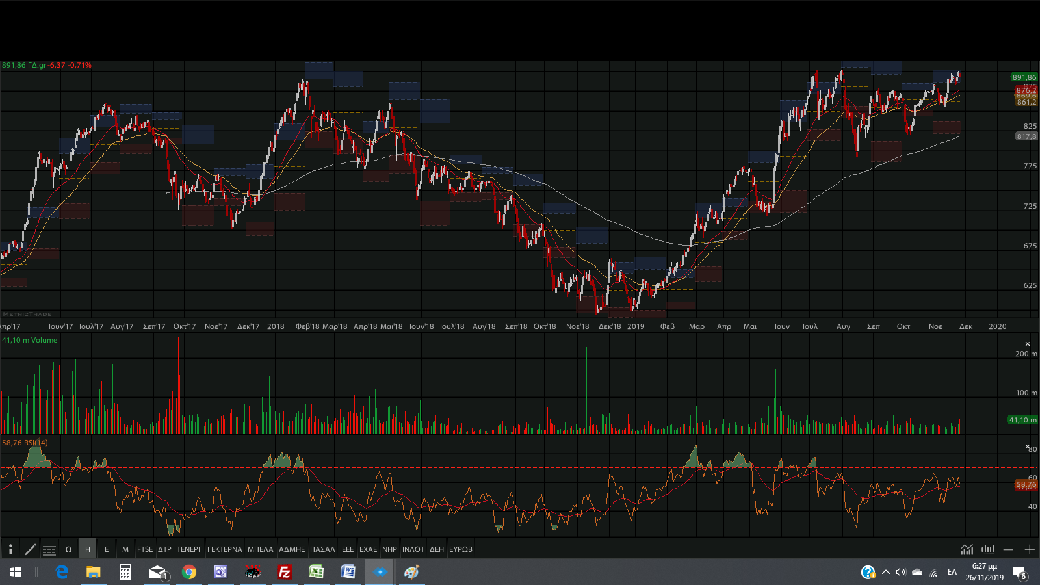
Task: Zoom in using the plus icon
Action: click(1029, 549)
